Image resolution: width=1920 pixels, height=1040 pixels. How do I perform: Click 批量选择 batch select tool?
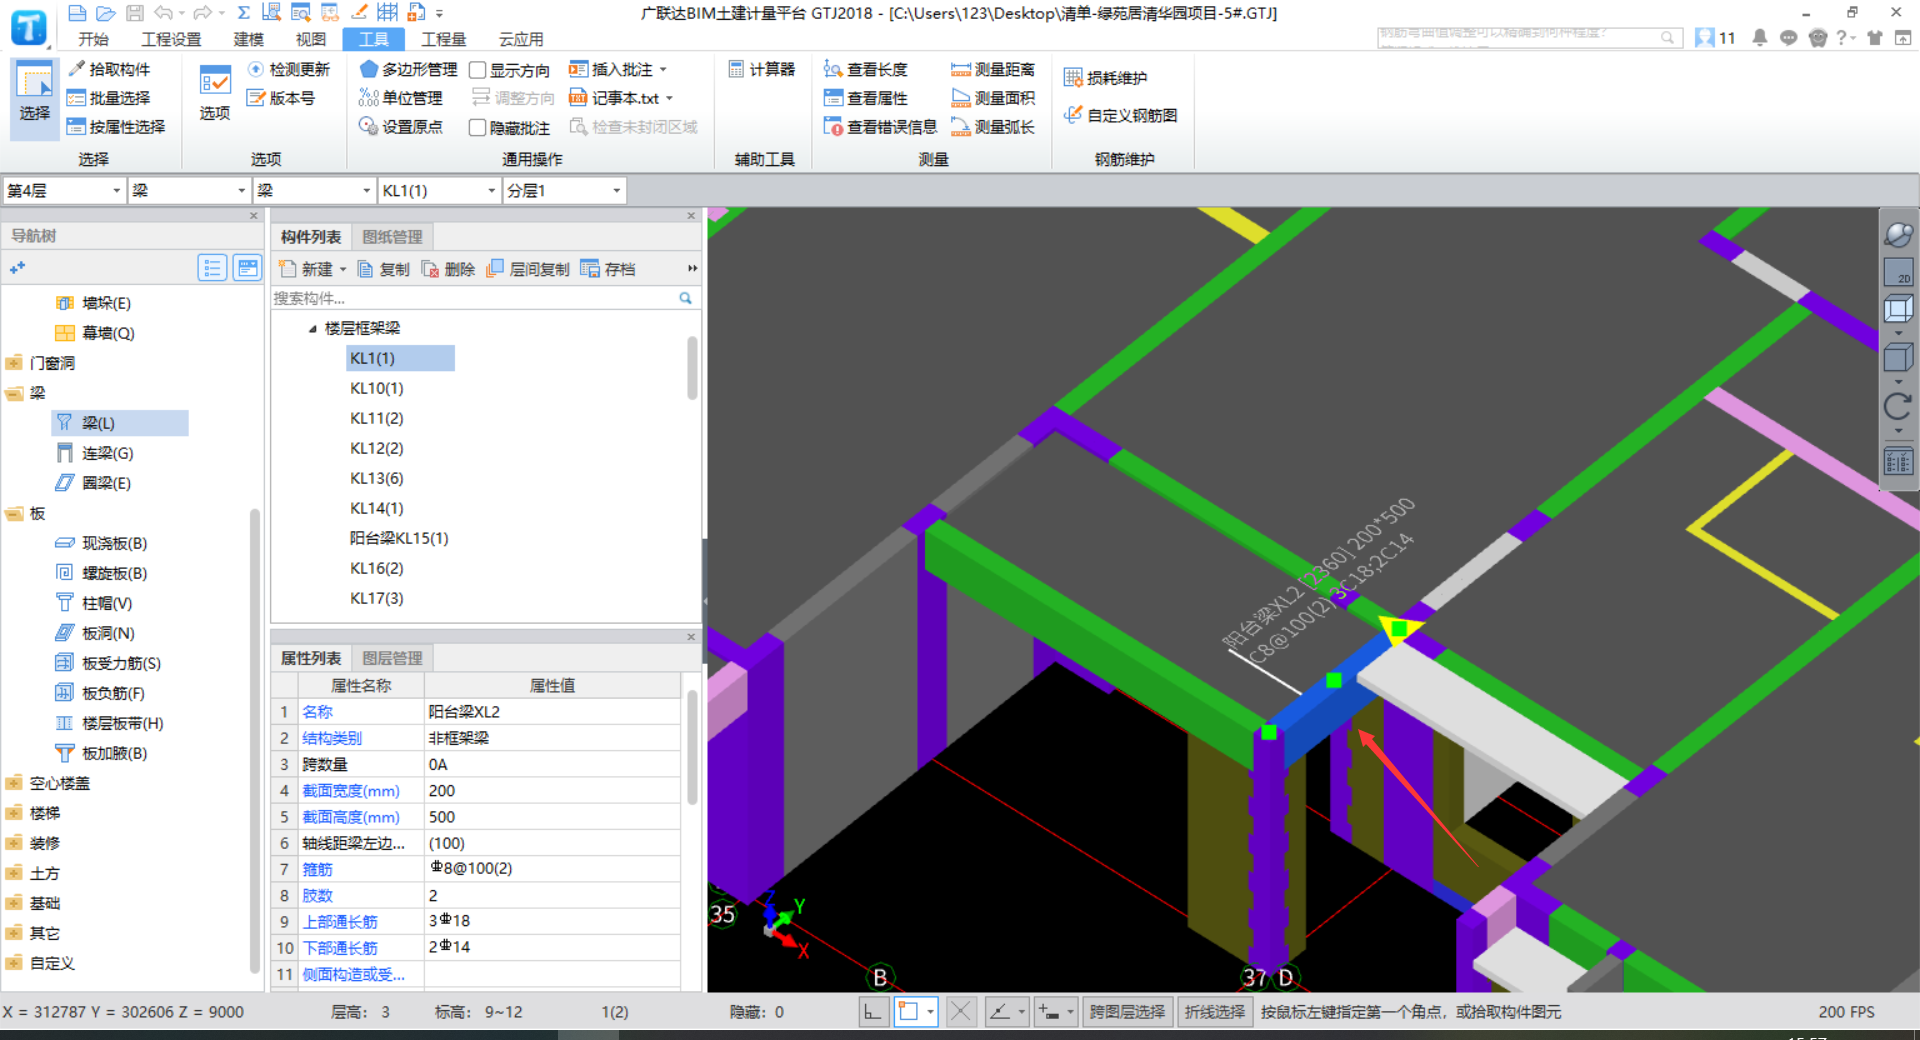coord(109,98)
